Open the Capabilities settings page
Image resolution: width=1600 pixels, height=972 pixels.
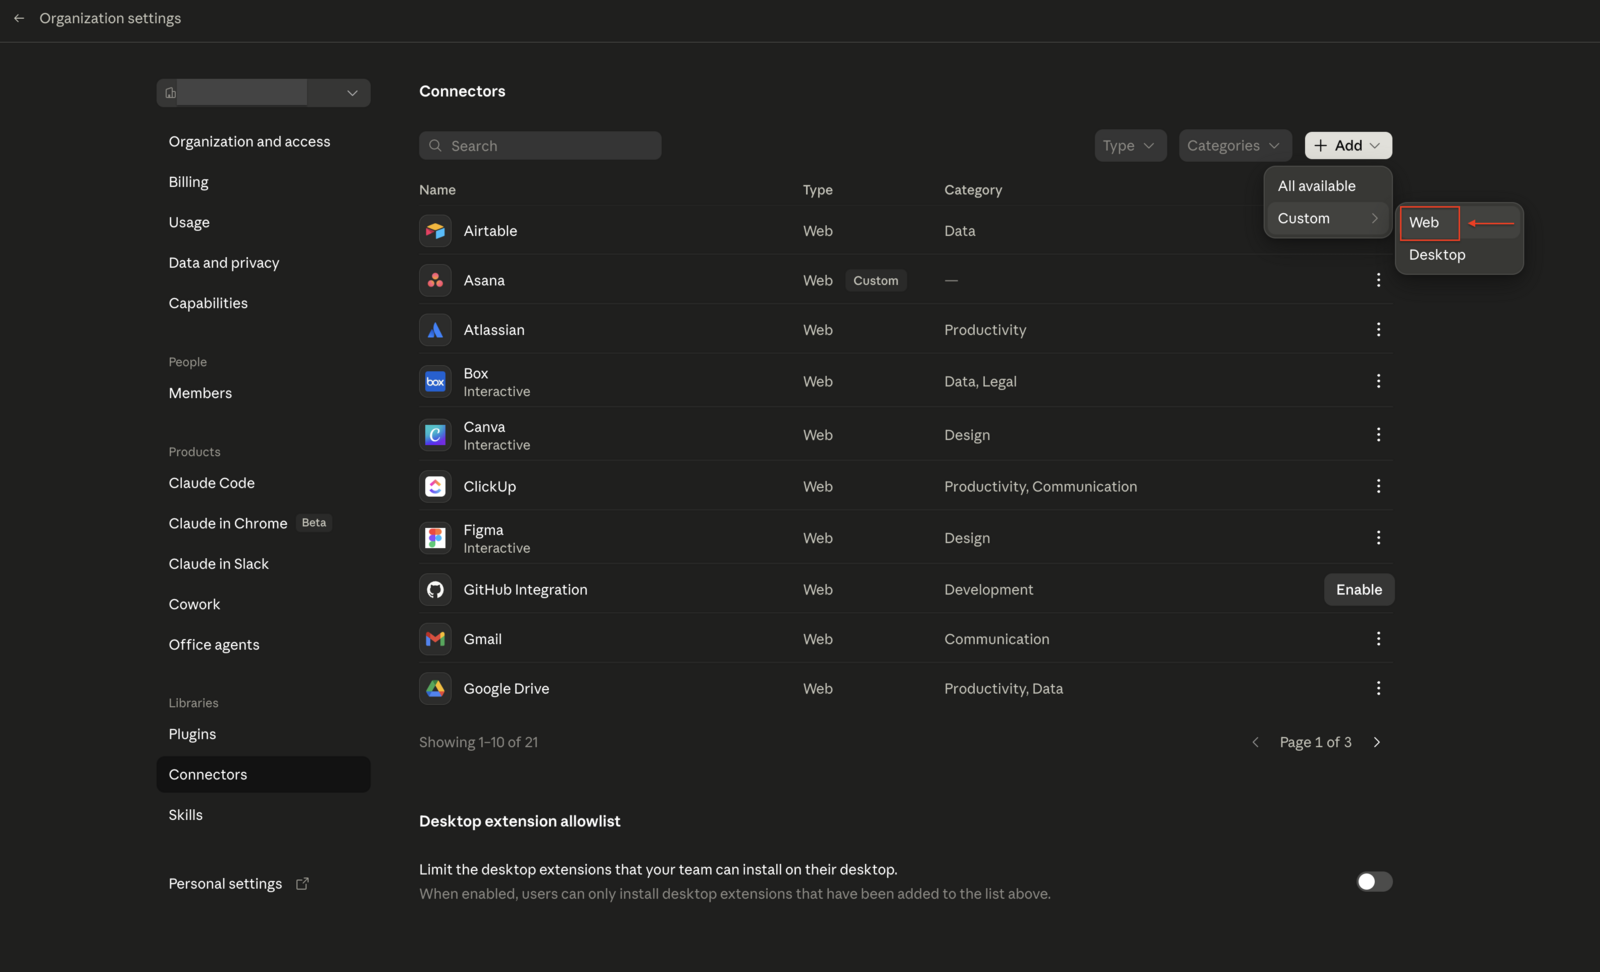(208, 304)
